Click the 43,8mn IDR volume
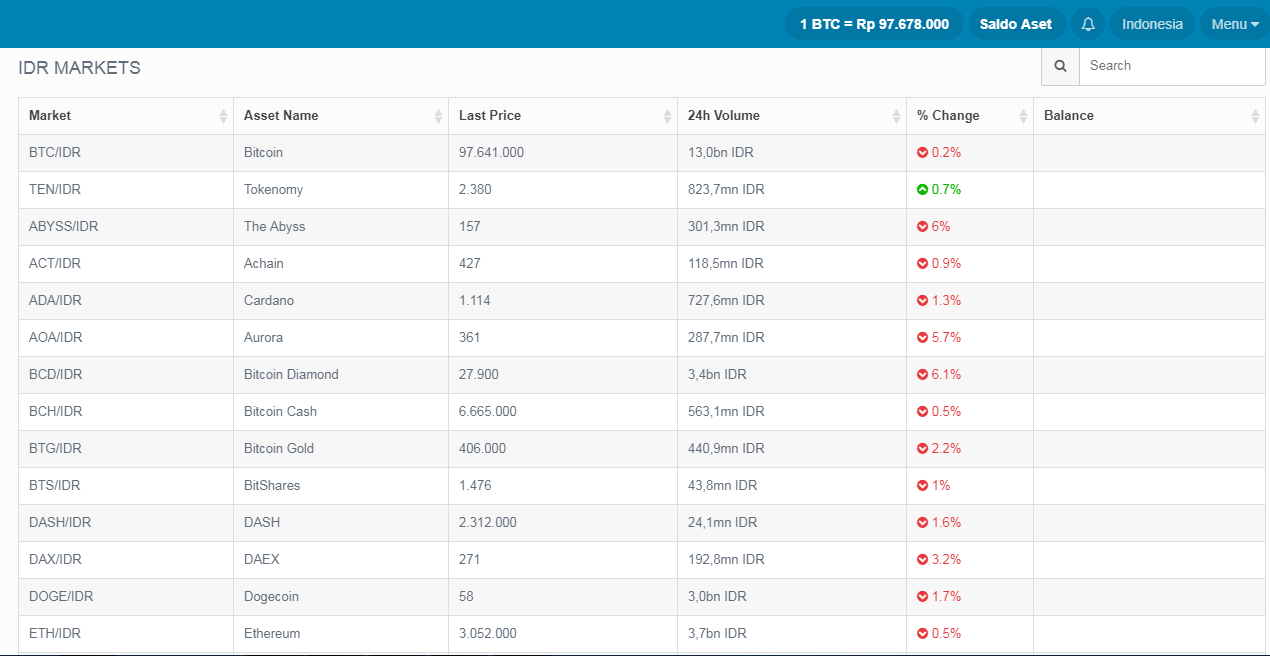The image size is (1270, 656). (x=722, y=486)
